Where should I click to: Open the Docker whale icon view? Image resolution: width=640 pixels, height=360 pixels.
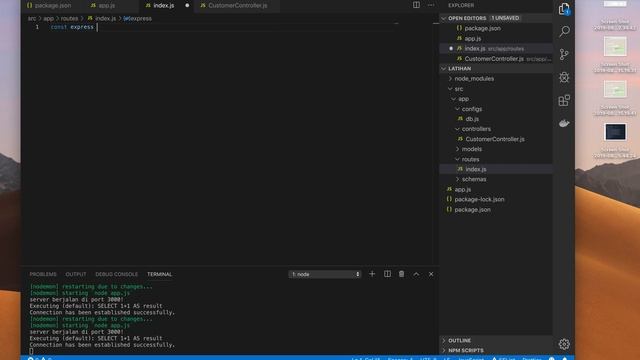564,123
